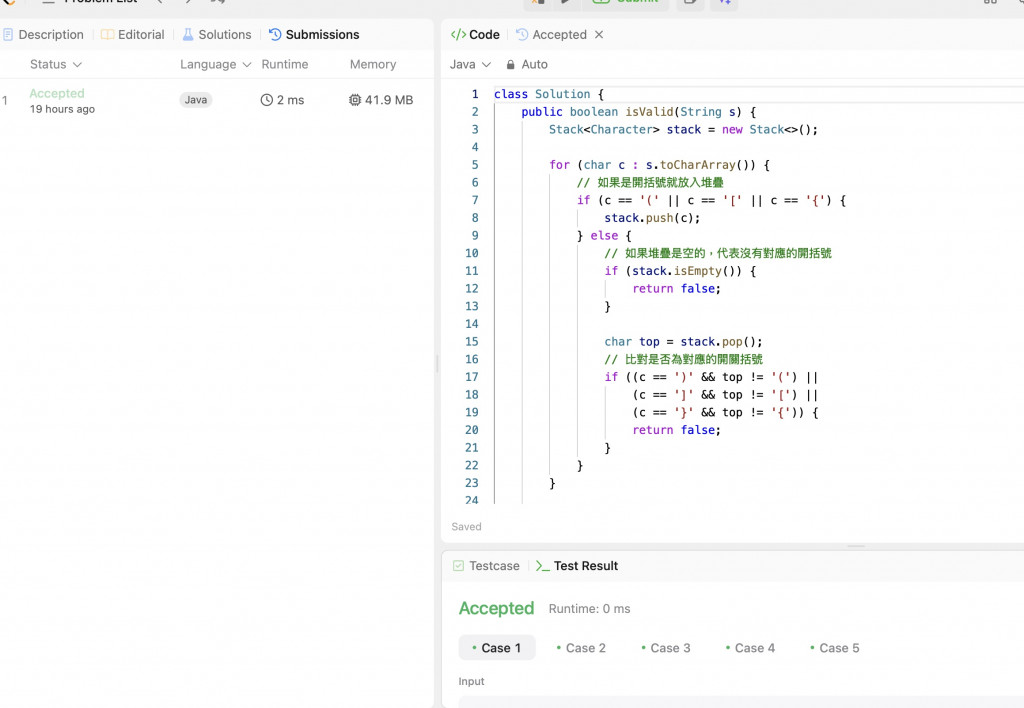Click the 'for (char c : s.toCharArray())' line
1024x708 pixels.
pyautogui.click(x=659, y=165)
